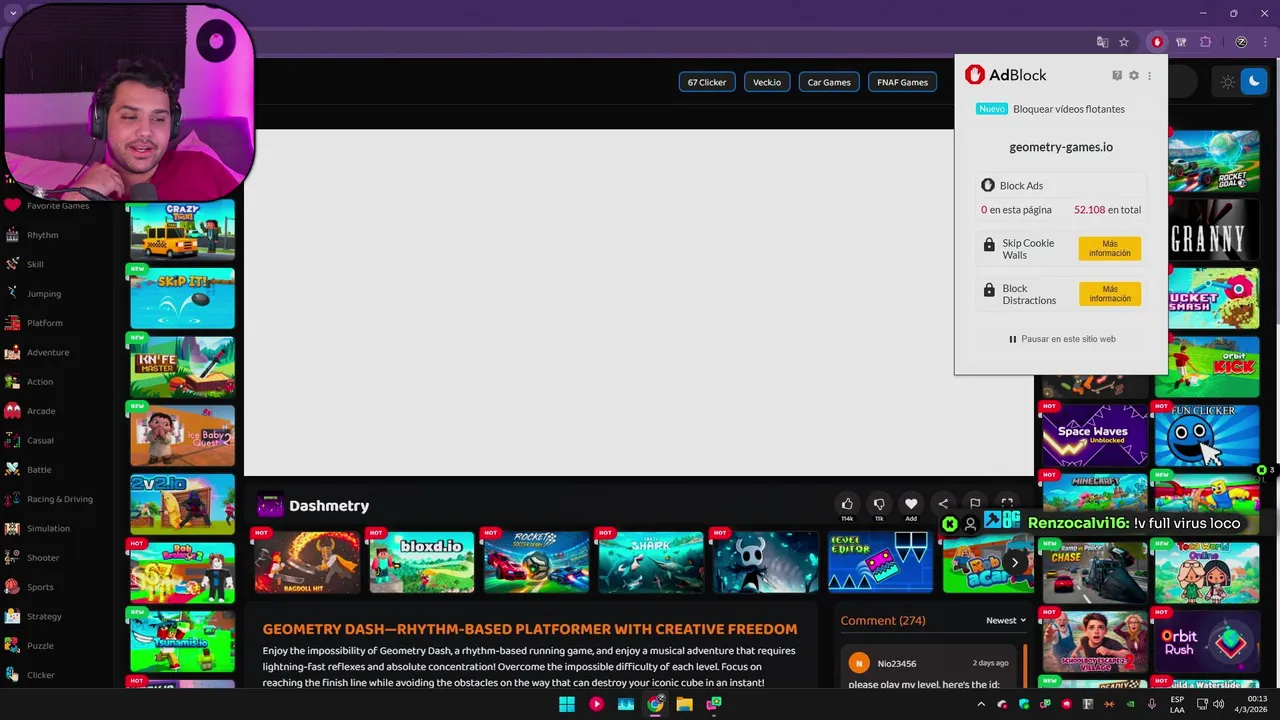The width and height of the screenshot is (1280, 720).
Task: Open Orbit Rush game thumbnail
Action: click(1207, 642)
